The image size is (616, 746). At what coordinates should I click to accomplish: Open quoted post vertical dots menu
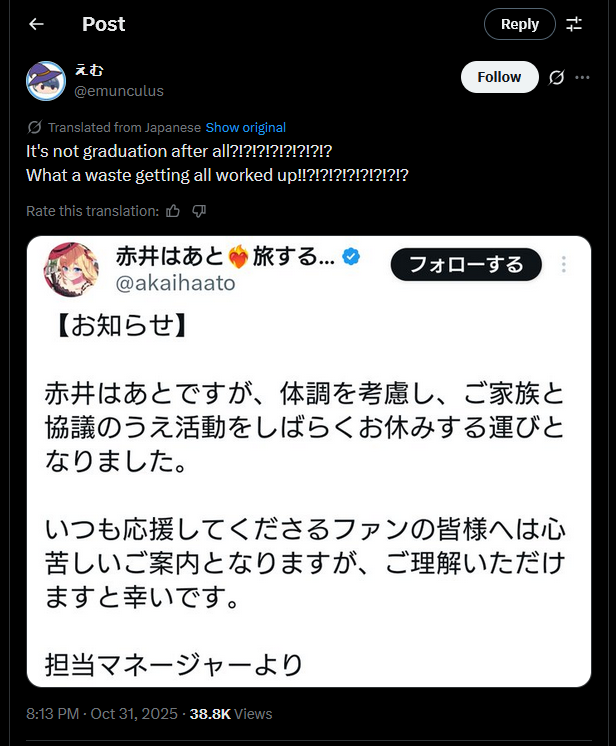pos(564,264)
